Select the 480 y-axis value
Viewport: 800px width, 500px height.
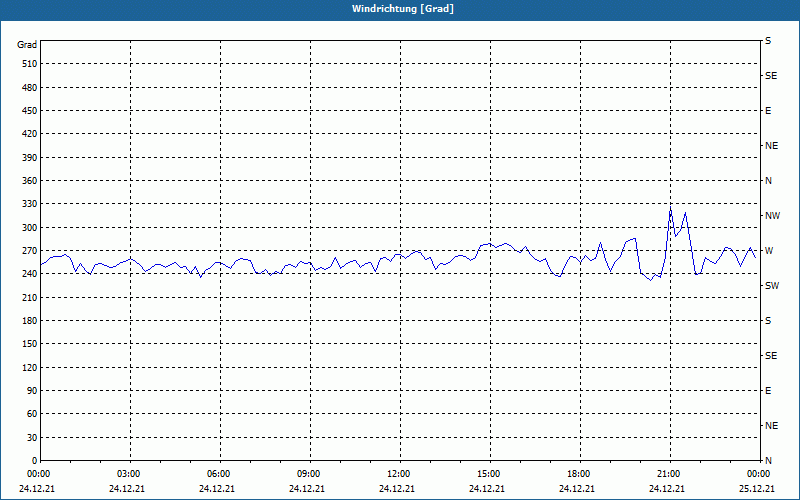[x=30, y=88]
